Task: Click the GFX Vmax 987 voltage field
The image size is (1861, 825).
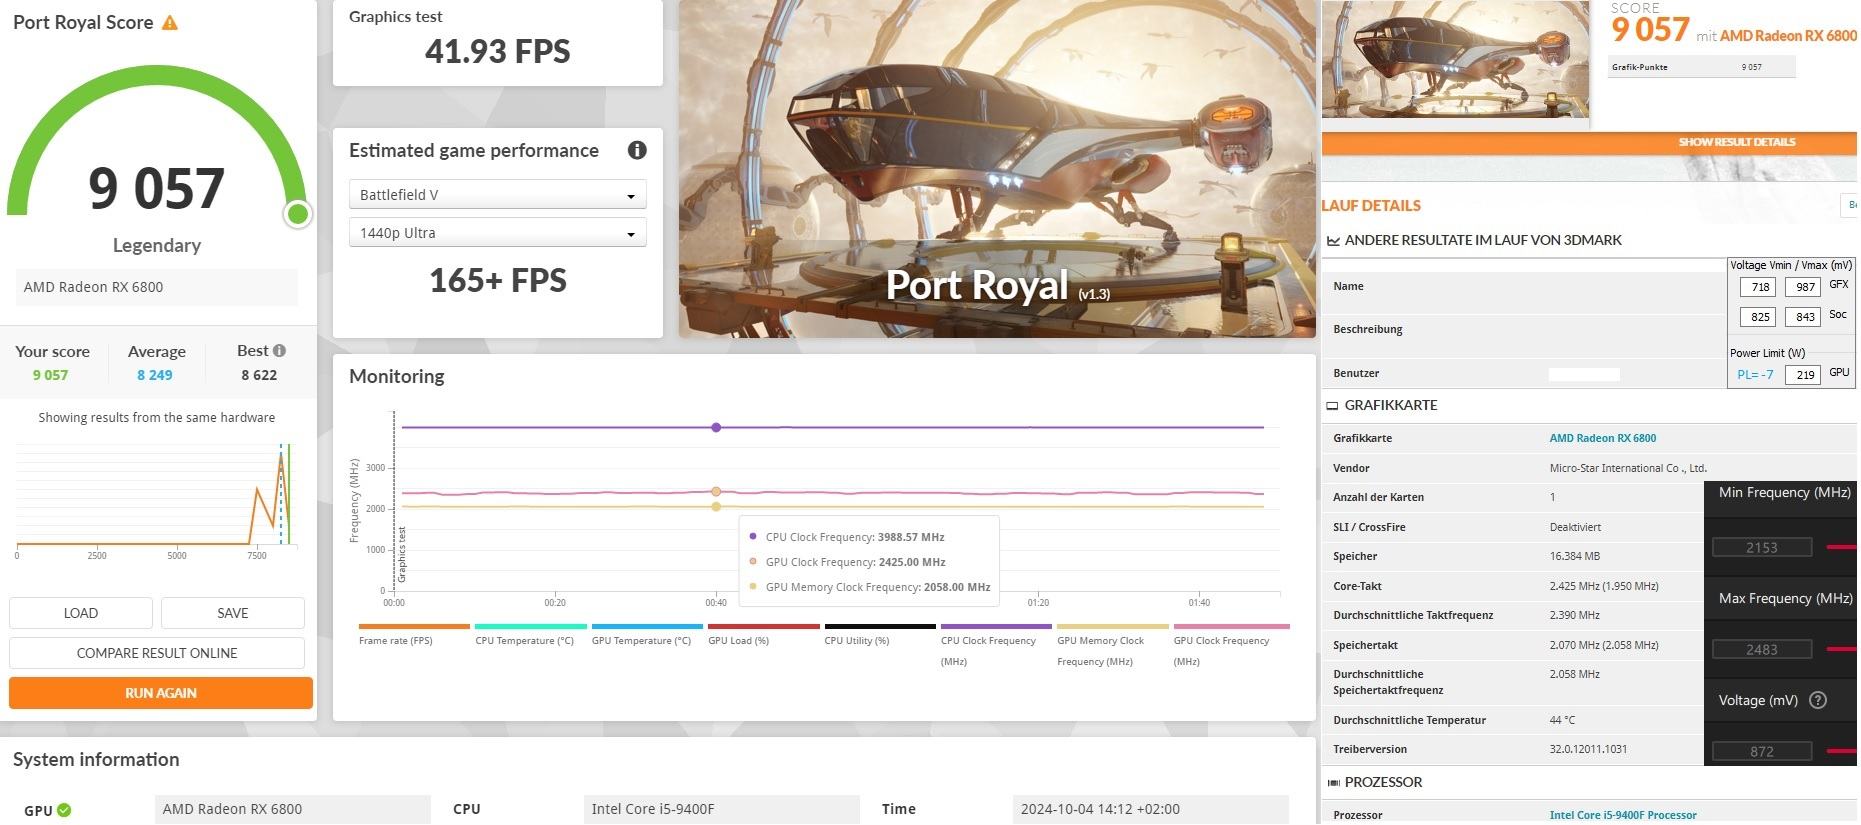Action: (x=1803, y=287)
